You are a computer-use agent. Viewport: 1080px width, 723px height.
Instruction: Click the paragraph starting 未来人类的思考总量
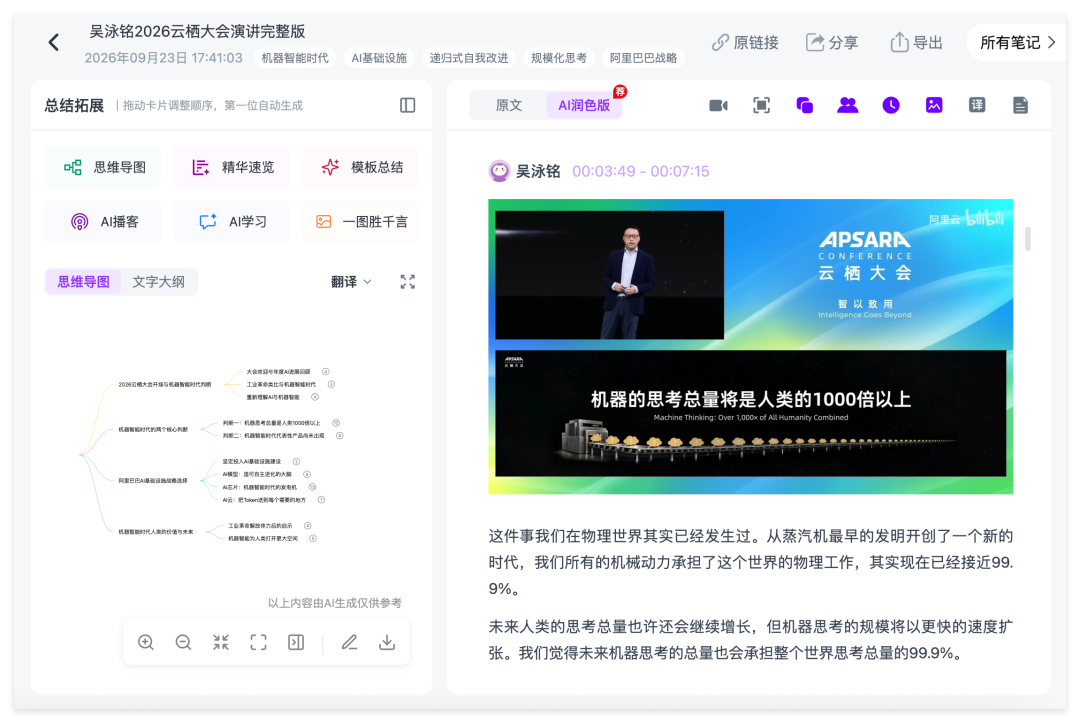(x=751, y=640)
